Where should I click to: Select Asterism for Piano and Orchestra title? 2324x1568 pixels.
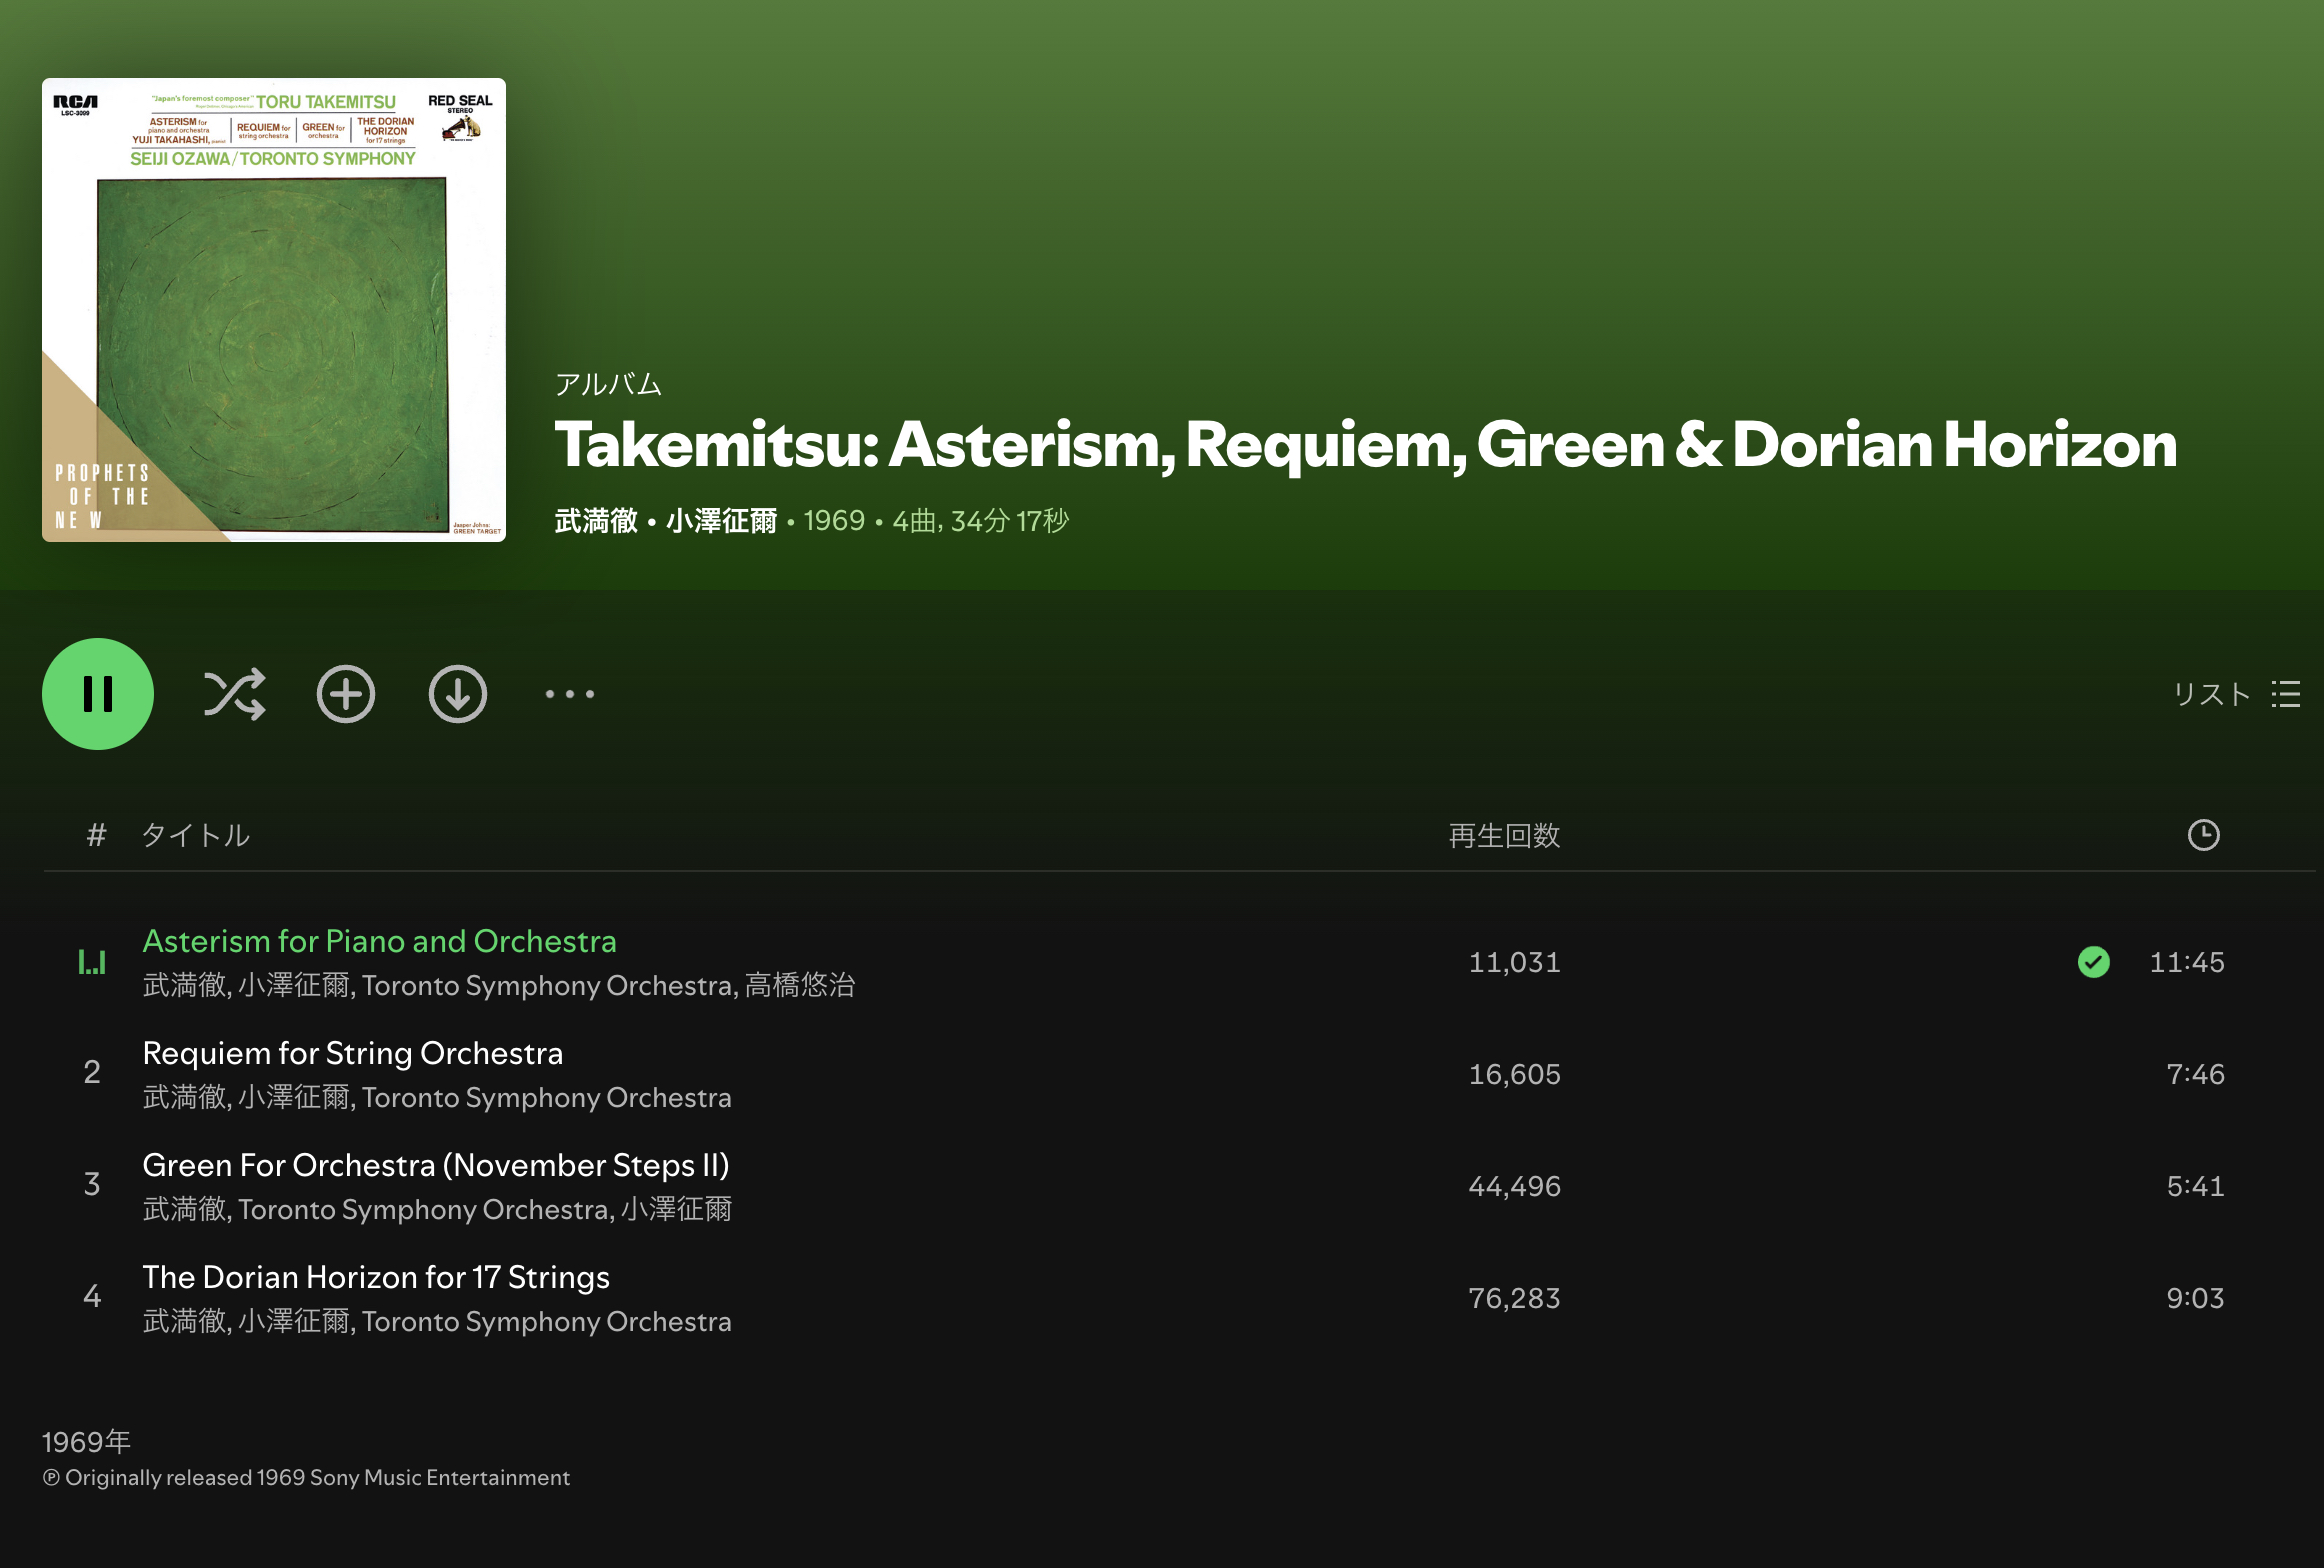point(379,941)
